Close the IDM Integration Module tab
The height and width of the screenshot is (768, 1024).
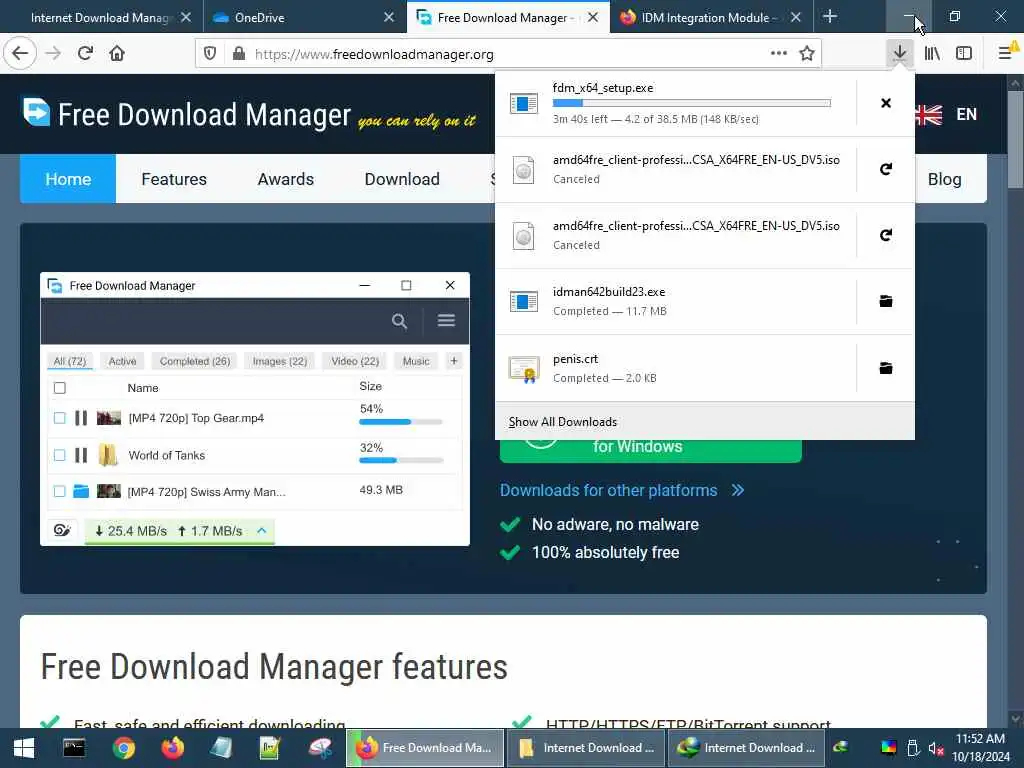coord(795,17)
